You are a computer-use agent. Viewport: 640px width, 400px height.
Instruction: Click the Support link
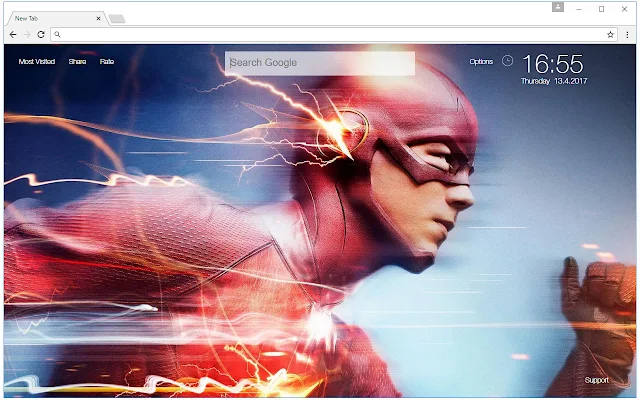pos(596,380)
